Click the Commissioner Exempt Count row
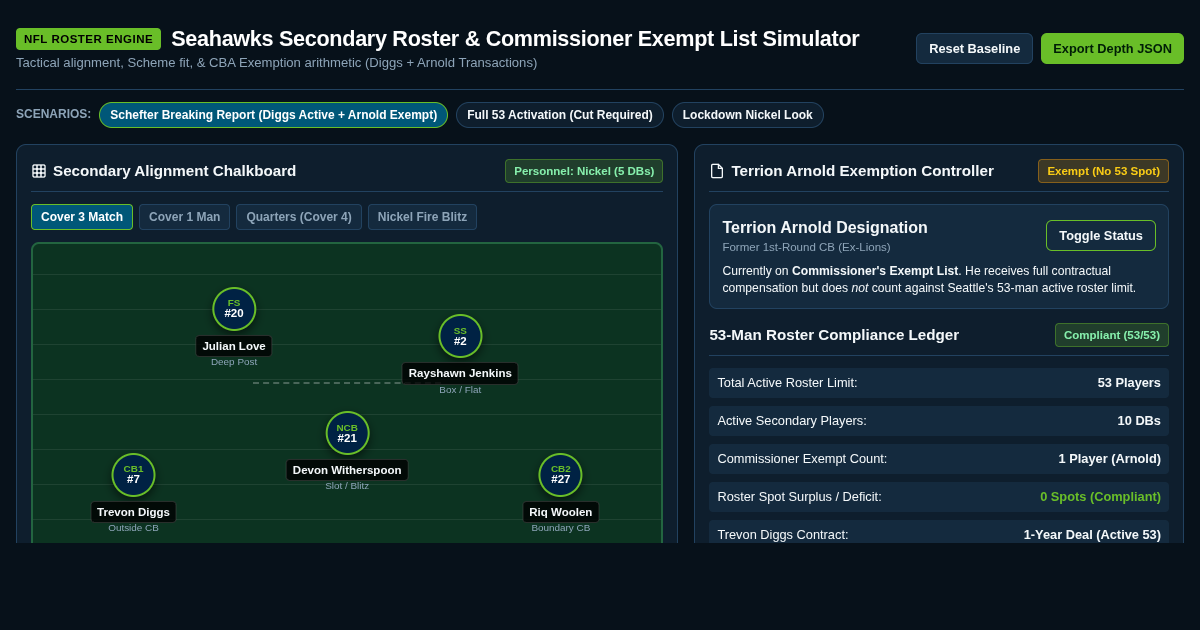Viewport: 1200px width, 630px height. pyautogui.click(x=939, y=459)
